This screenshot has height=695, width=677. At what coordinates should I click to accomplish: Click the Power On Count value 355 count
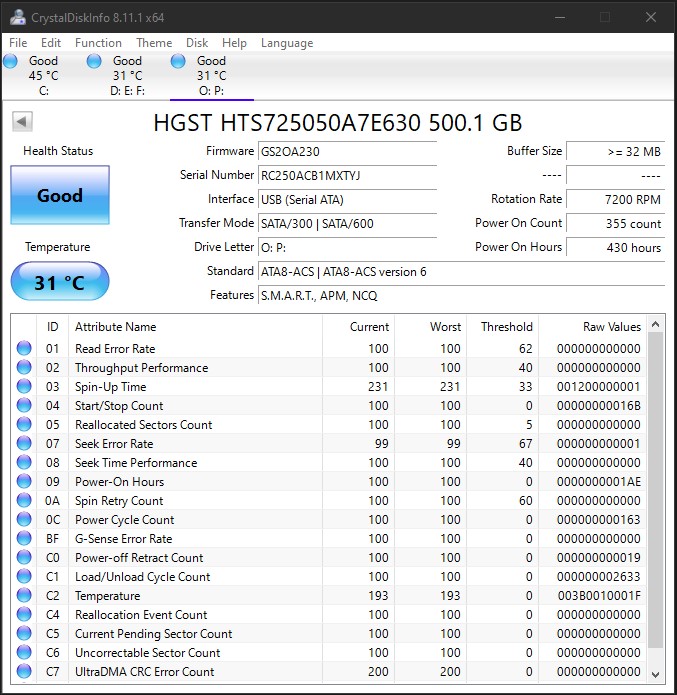(x=616, y=223)
